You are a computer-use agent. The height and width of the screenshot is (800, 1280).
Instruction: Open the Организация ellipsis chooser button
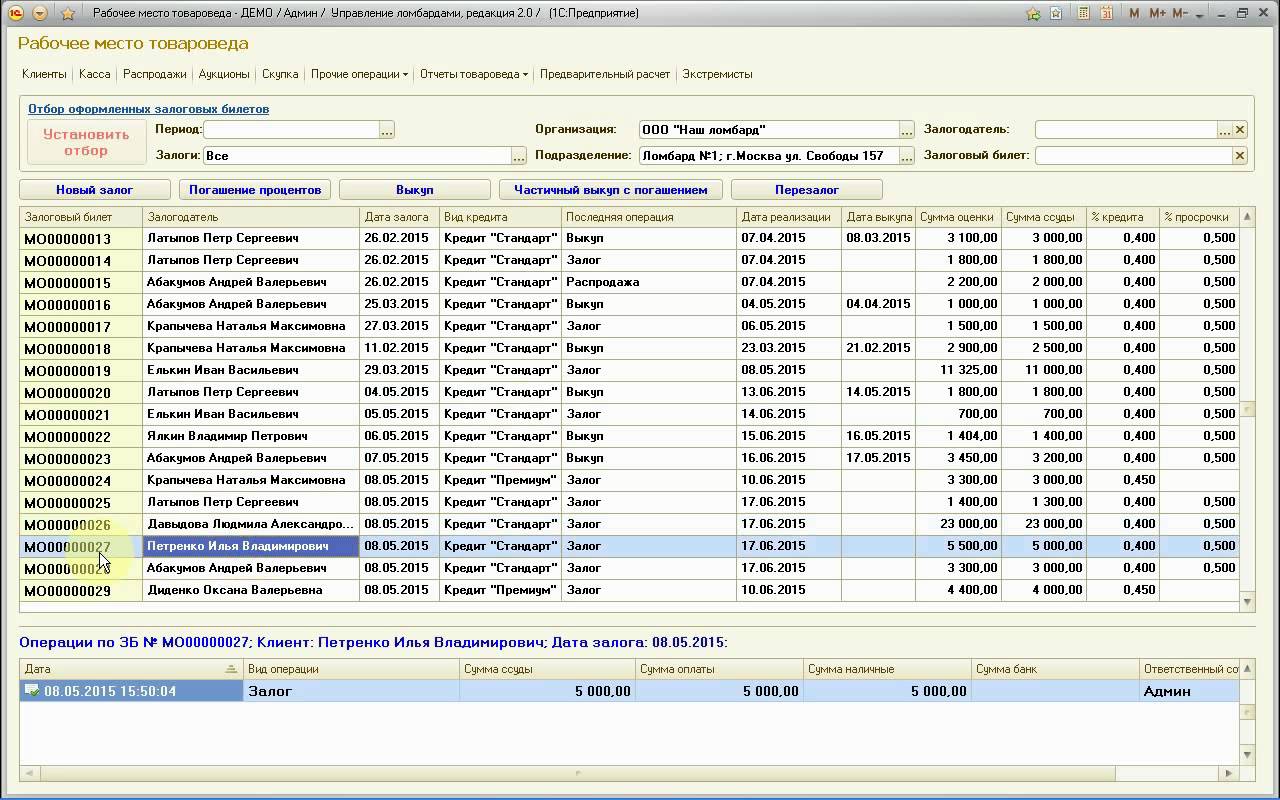907,130
